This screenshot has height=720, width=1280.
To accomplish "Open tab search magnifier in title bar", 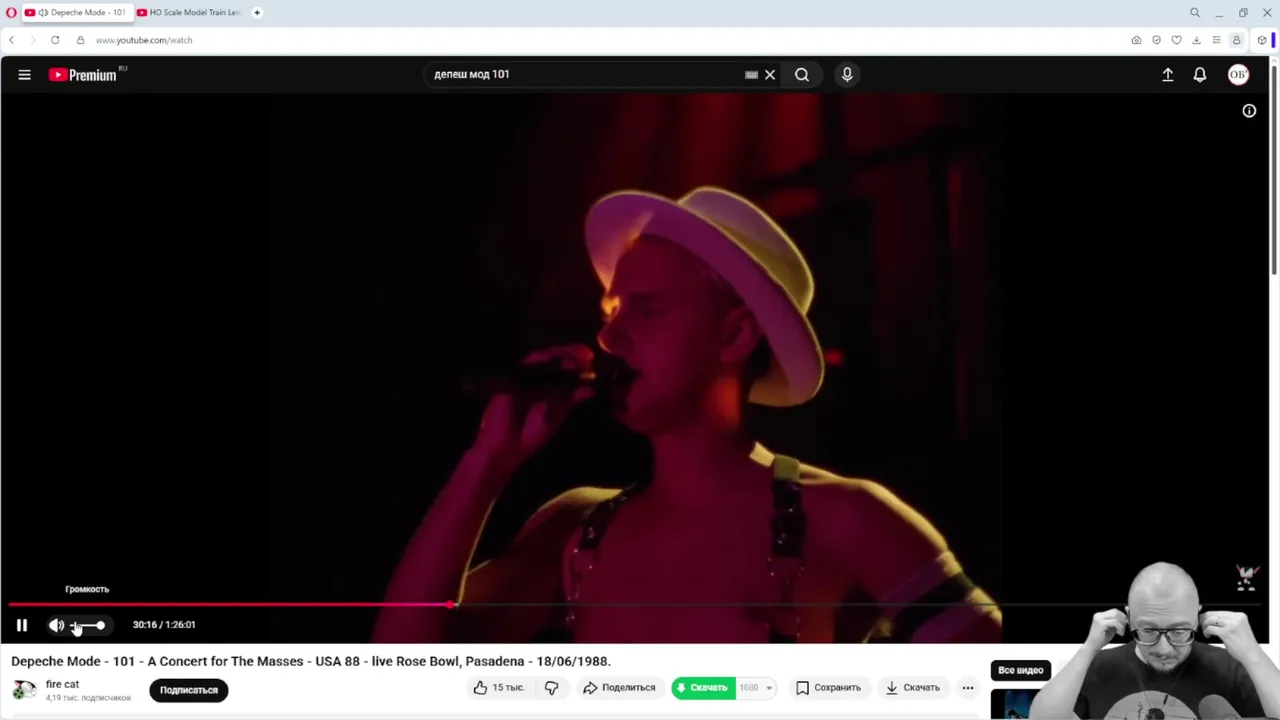I will pyautogui.click(x=1194, y=12).
